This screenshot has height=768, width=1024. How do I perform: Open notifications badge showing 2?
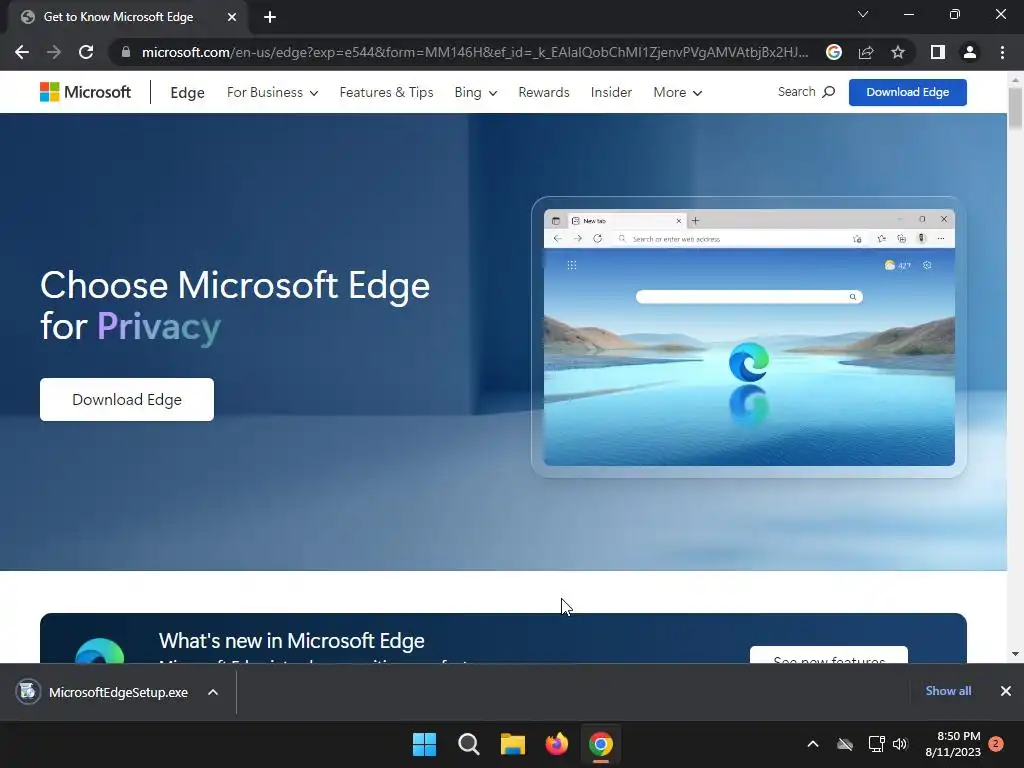pyautogui.click(x=996, y=744)
